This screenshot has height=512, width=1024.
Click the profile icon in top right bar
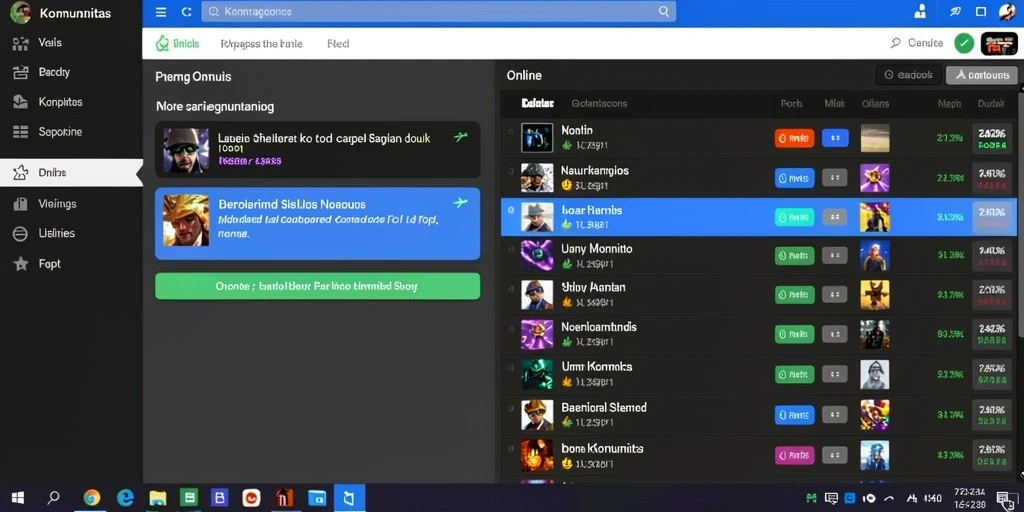(x=921, y=12)
